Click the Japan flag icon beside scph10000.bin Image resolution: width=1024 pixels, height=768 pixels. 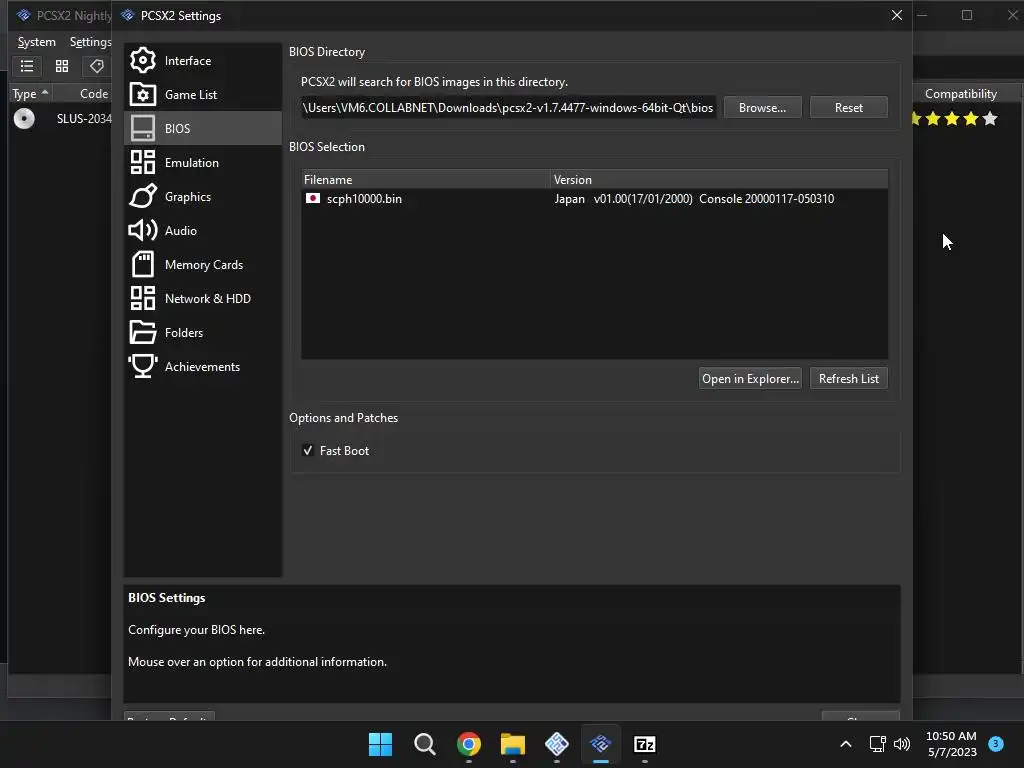[x=313, y=199]
